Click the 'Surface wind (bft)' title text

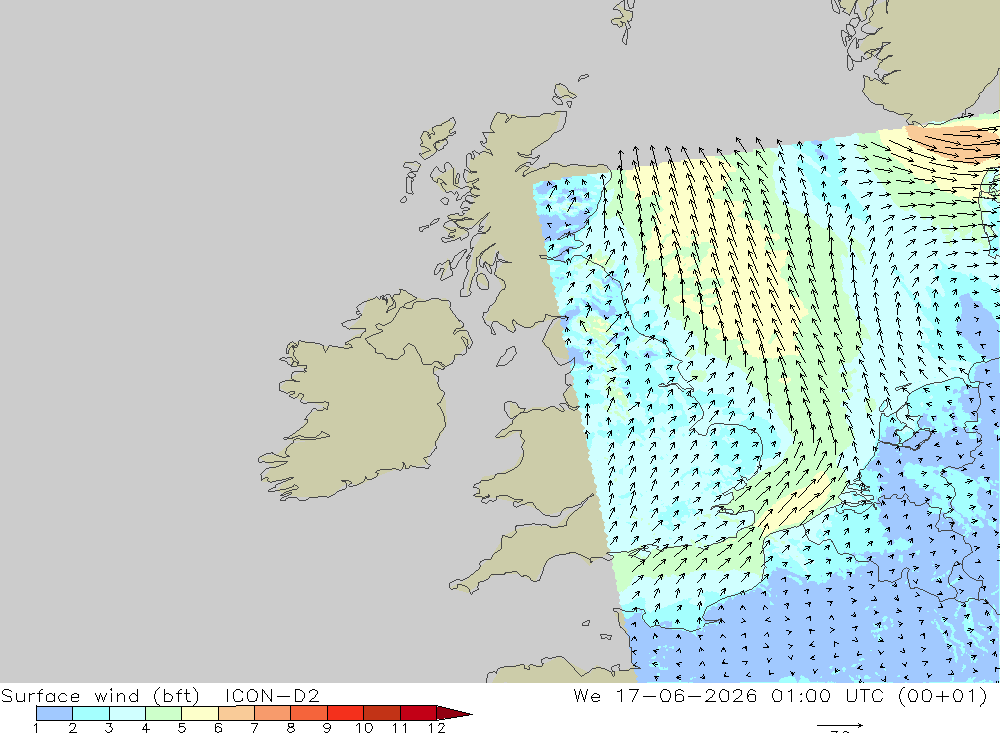(x=100, y=695)
